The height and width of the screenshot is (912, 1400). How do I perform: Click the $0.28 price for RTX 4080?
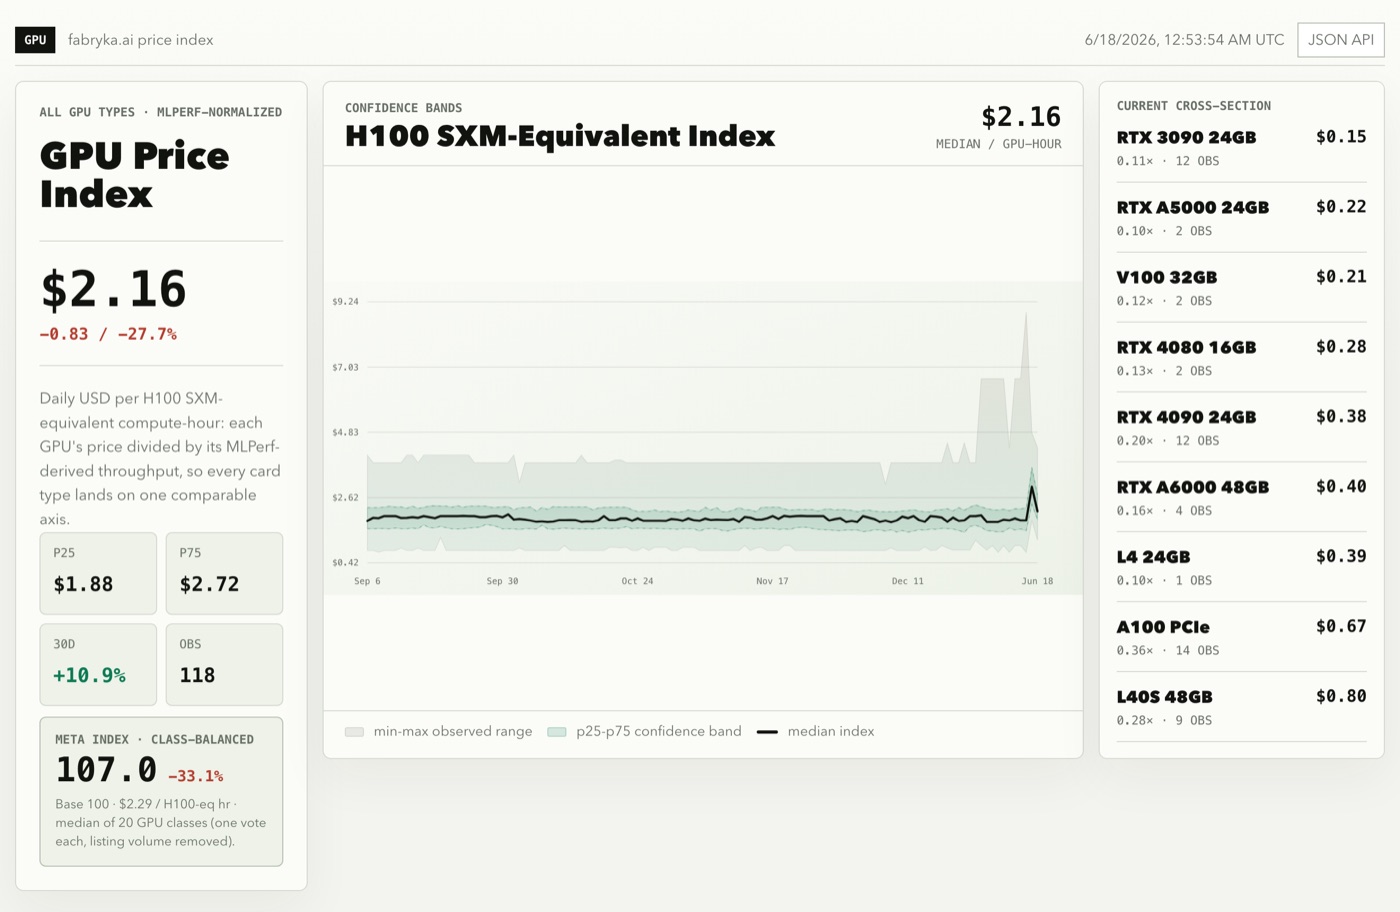click(1341, 347)
